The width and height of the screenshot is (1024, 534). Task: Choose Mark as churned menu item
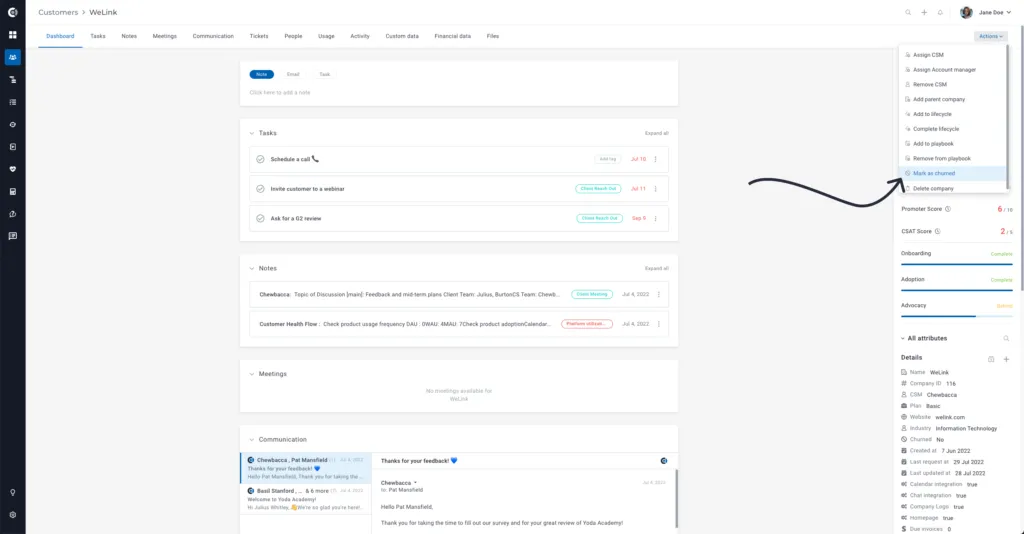(952, 174)
